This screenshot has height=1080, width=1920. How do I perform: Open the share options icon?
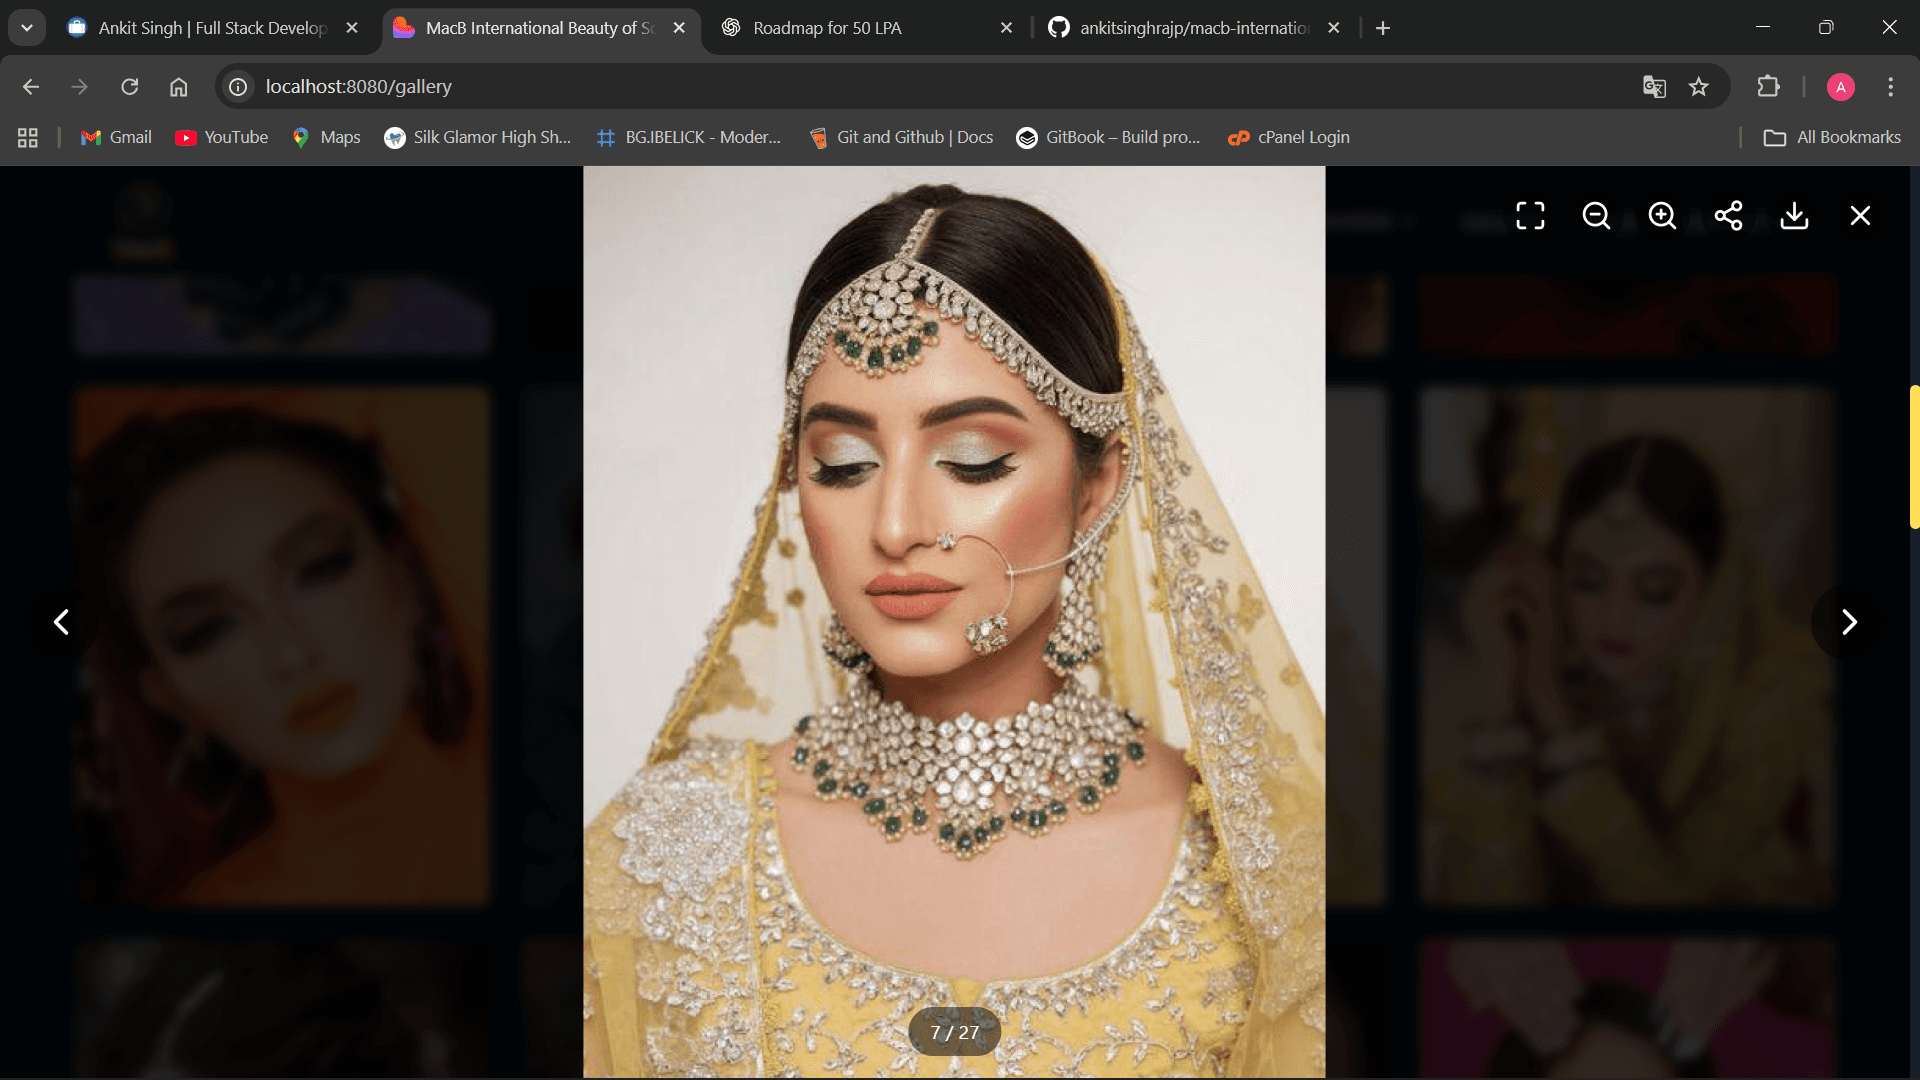1728,216
